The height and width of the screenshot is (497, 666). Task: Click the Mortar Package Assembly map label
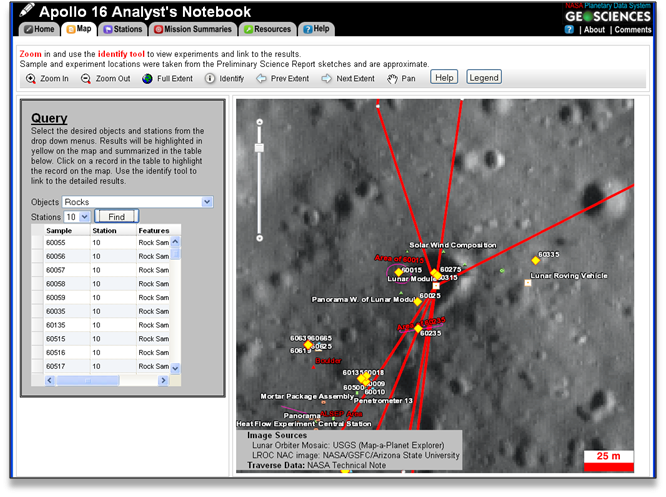(307, 396)
